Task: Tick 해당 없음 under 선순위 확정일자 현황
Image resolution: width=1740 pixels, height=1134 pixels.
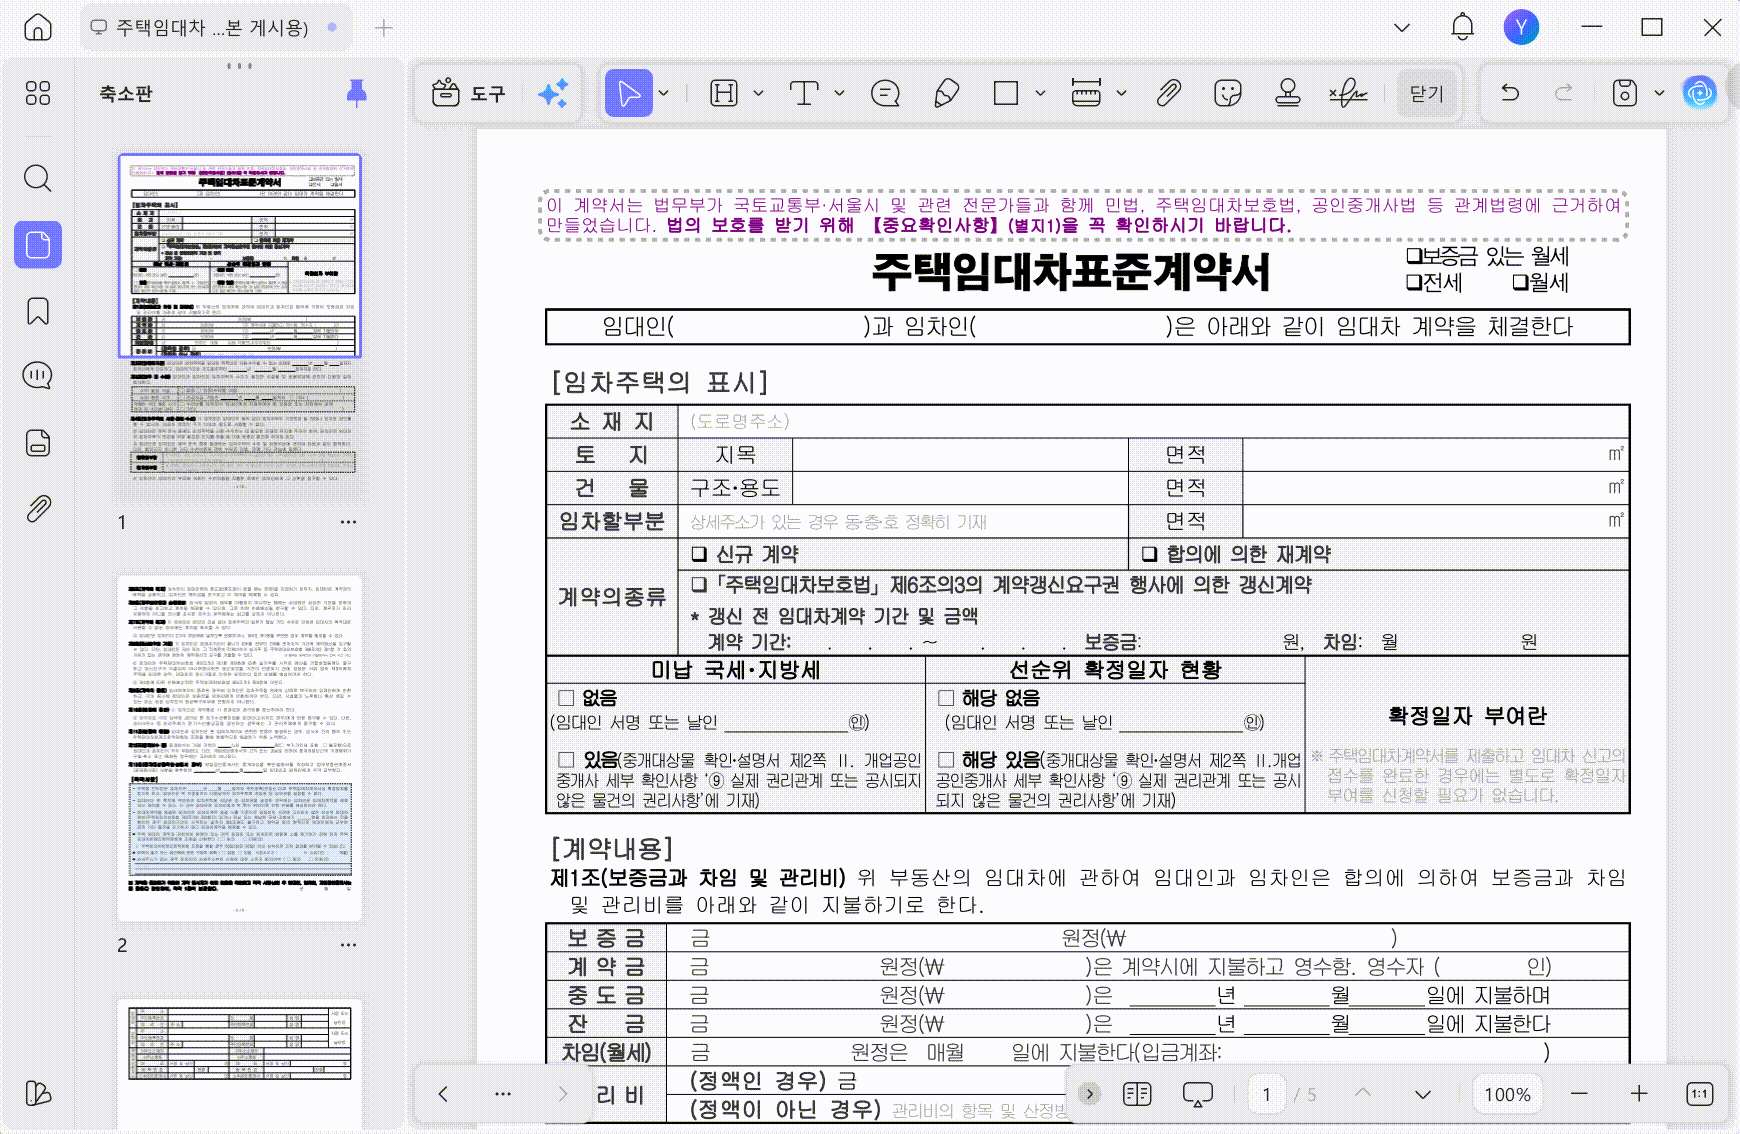Action: pyautogui.click(x=946, y=698)
